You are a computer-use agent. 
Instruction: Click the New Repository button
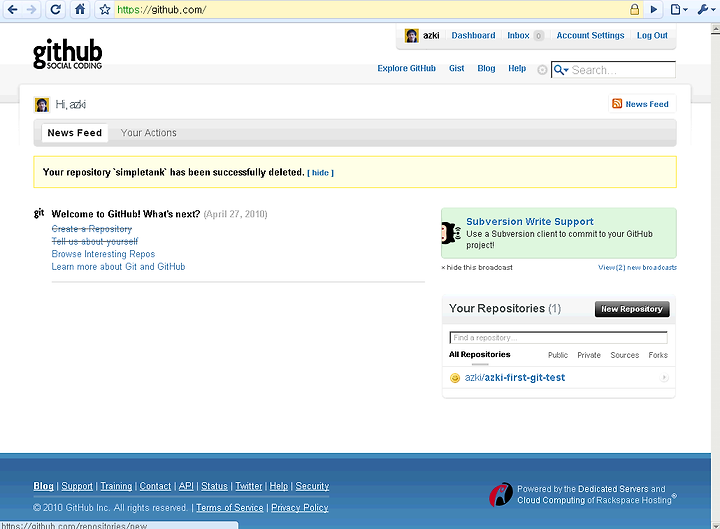[x=632, y=309]
